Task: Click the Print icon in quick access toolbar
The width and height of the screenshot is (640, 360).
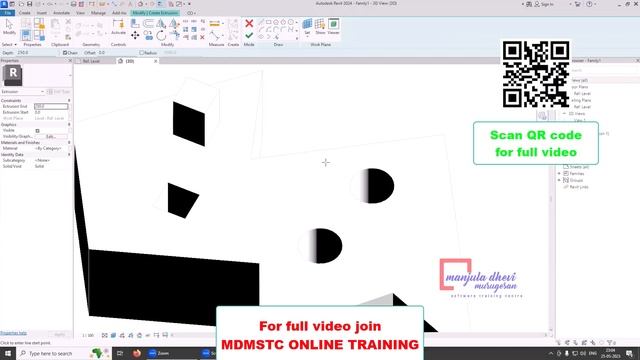Action: click(x=73, y=4)
